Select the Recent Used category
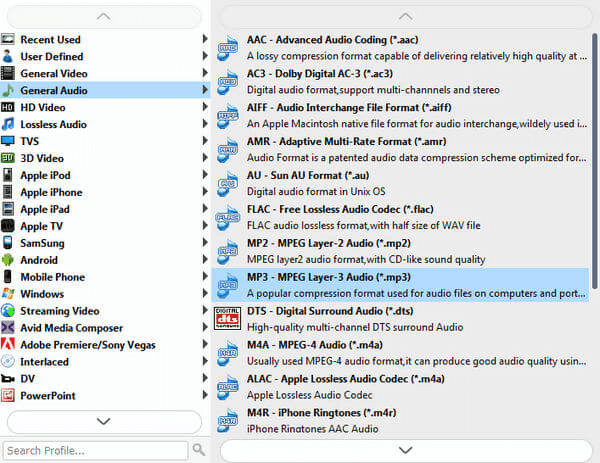Image resolution: width=600 pixels, height=463 pixels. tap(50, 39)
